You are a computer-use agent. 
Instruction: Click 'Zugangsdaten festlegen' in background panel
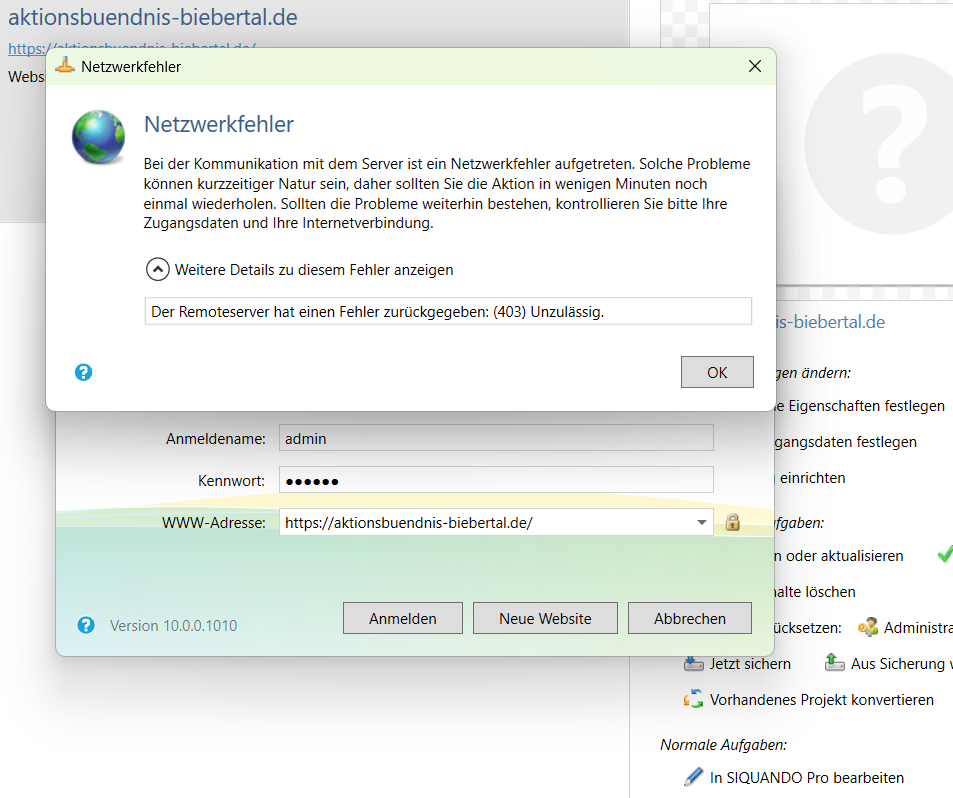point(846,442)
